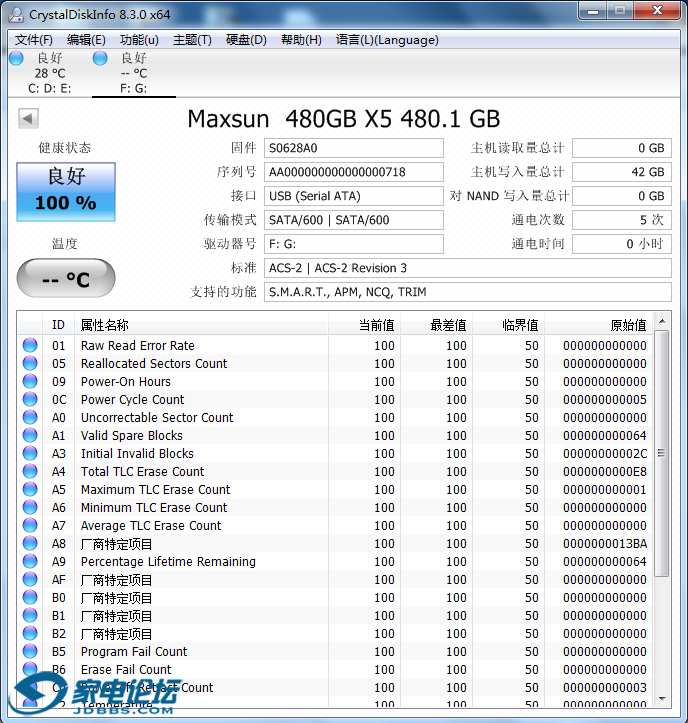This screenshot has height=723, width=688.
Task: Click status orb for attribute B2
Action: 30,633
